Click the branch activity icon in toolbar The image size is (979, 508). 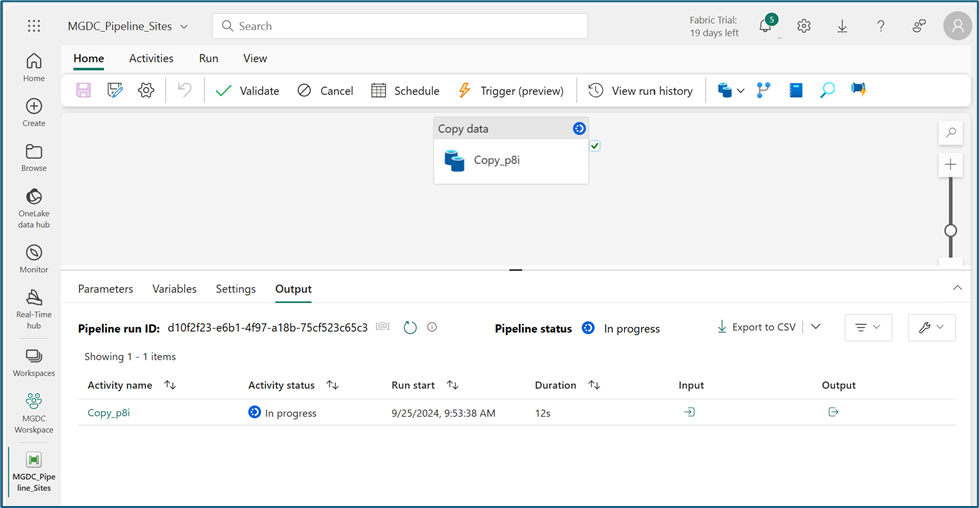tap(763, 90)
